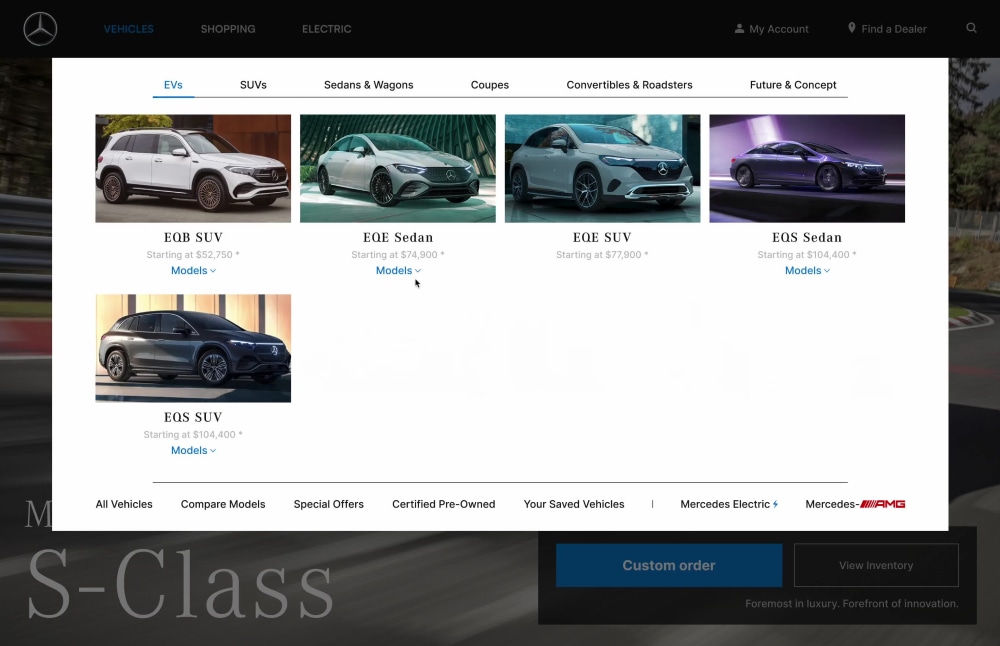Open the EQS SUV car image
The image size is (1000, 646).
point(193,348)
